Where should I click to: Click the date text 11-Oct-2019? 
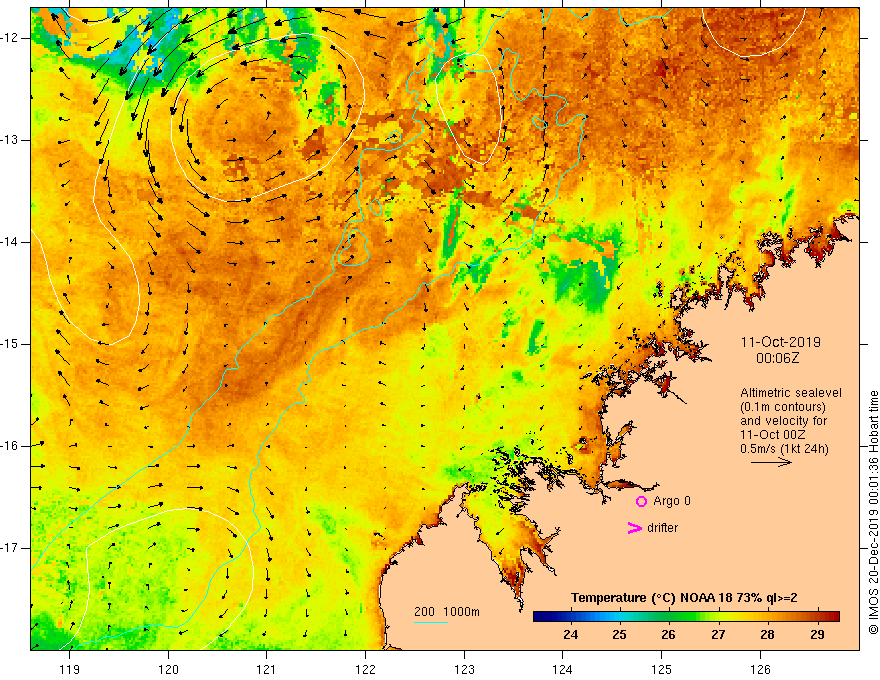[781, 342]
